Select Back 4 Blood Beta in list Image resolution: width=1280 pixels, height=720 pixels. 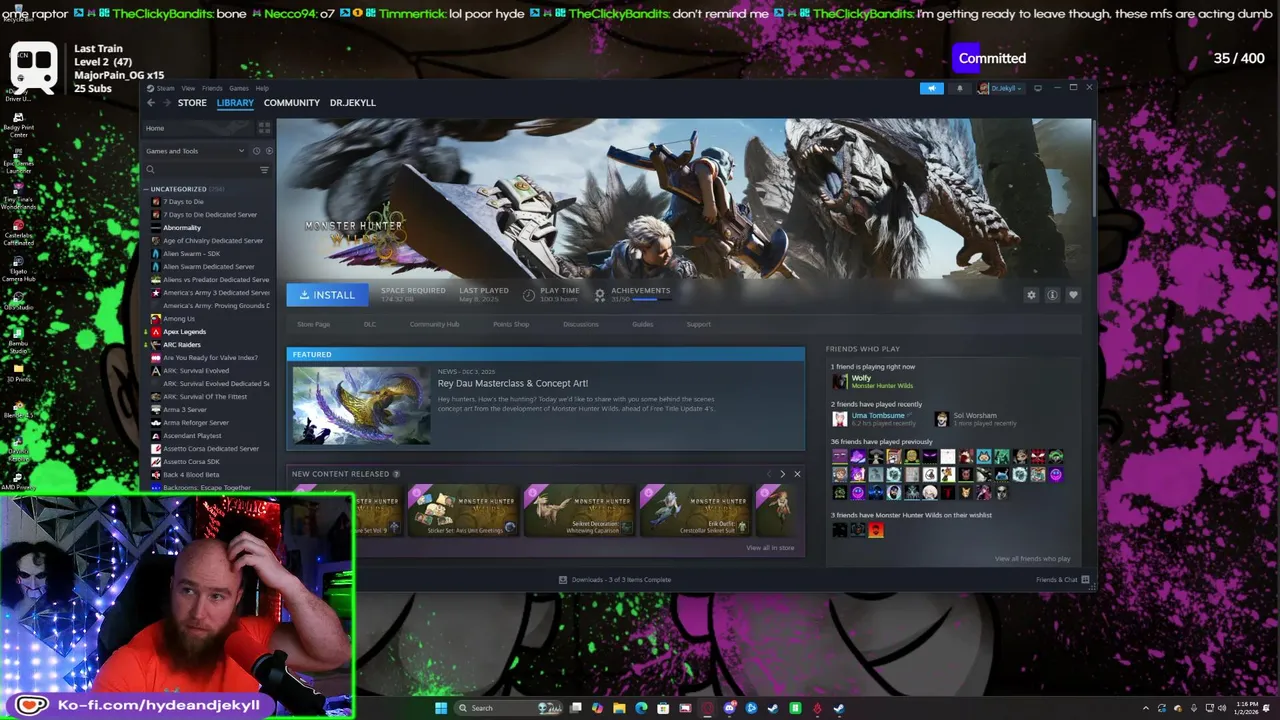pyautogui.click(x=191, y=475)
